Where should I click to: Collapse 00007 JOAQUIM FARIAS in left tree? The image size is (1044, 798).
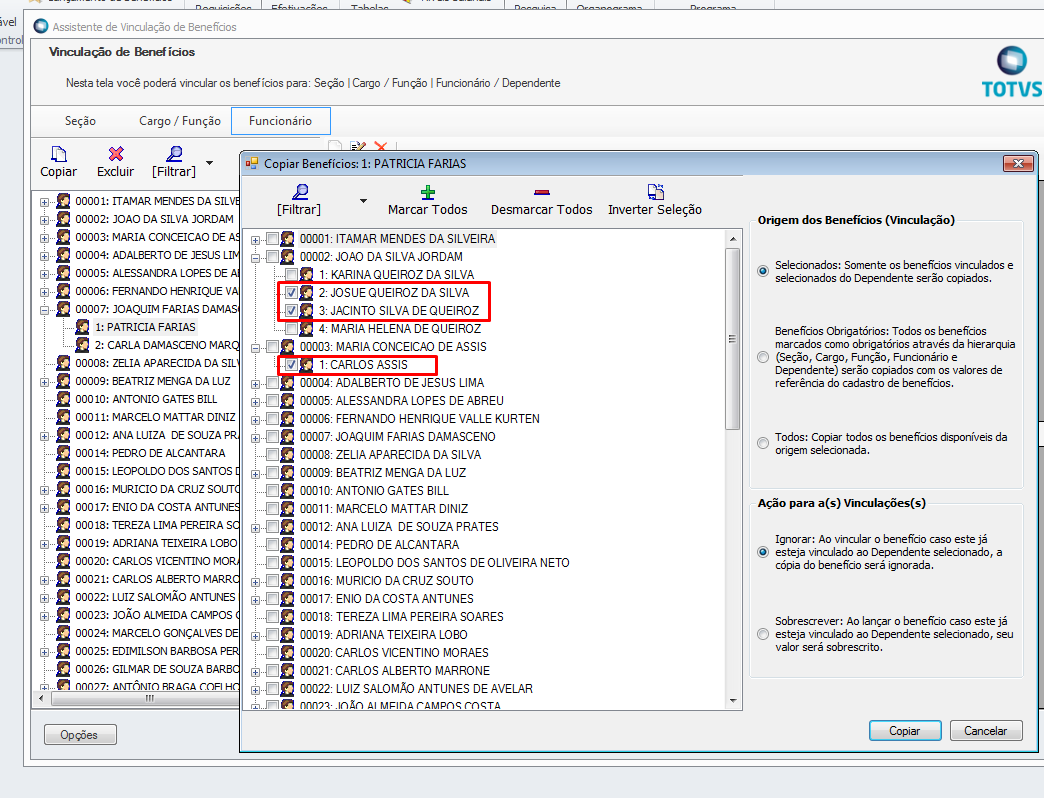[45, 310]
